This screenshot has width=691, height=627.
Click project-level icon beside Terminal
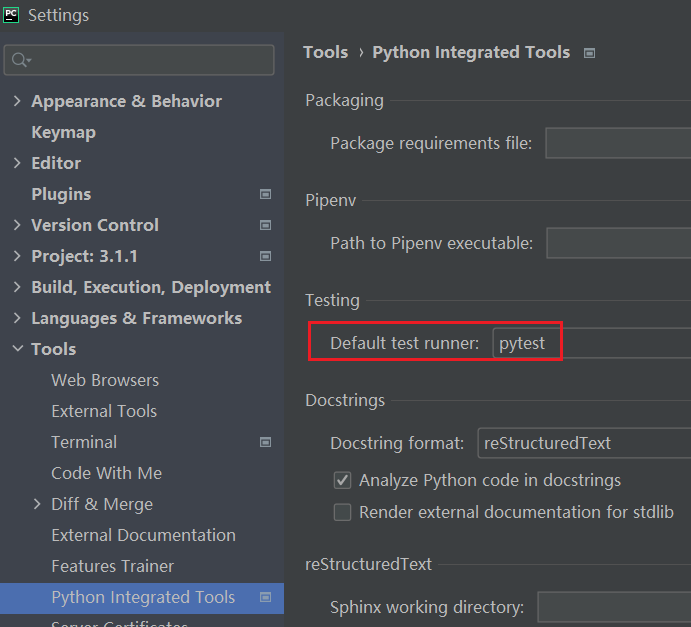[x=265, y=442]
